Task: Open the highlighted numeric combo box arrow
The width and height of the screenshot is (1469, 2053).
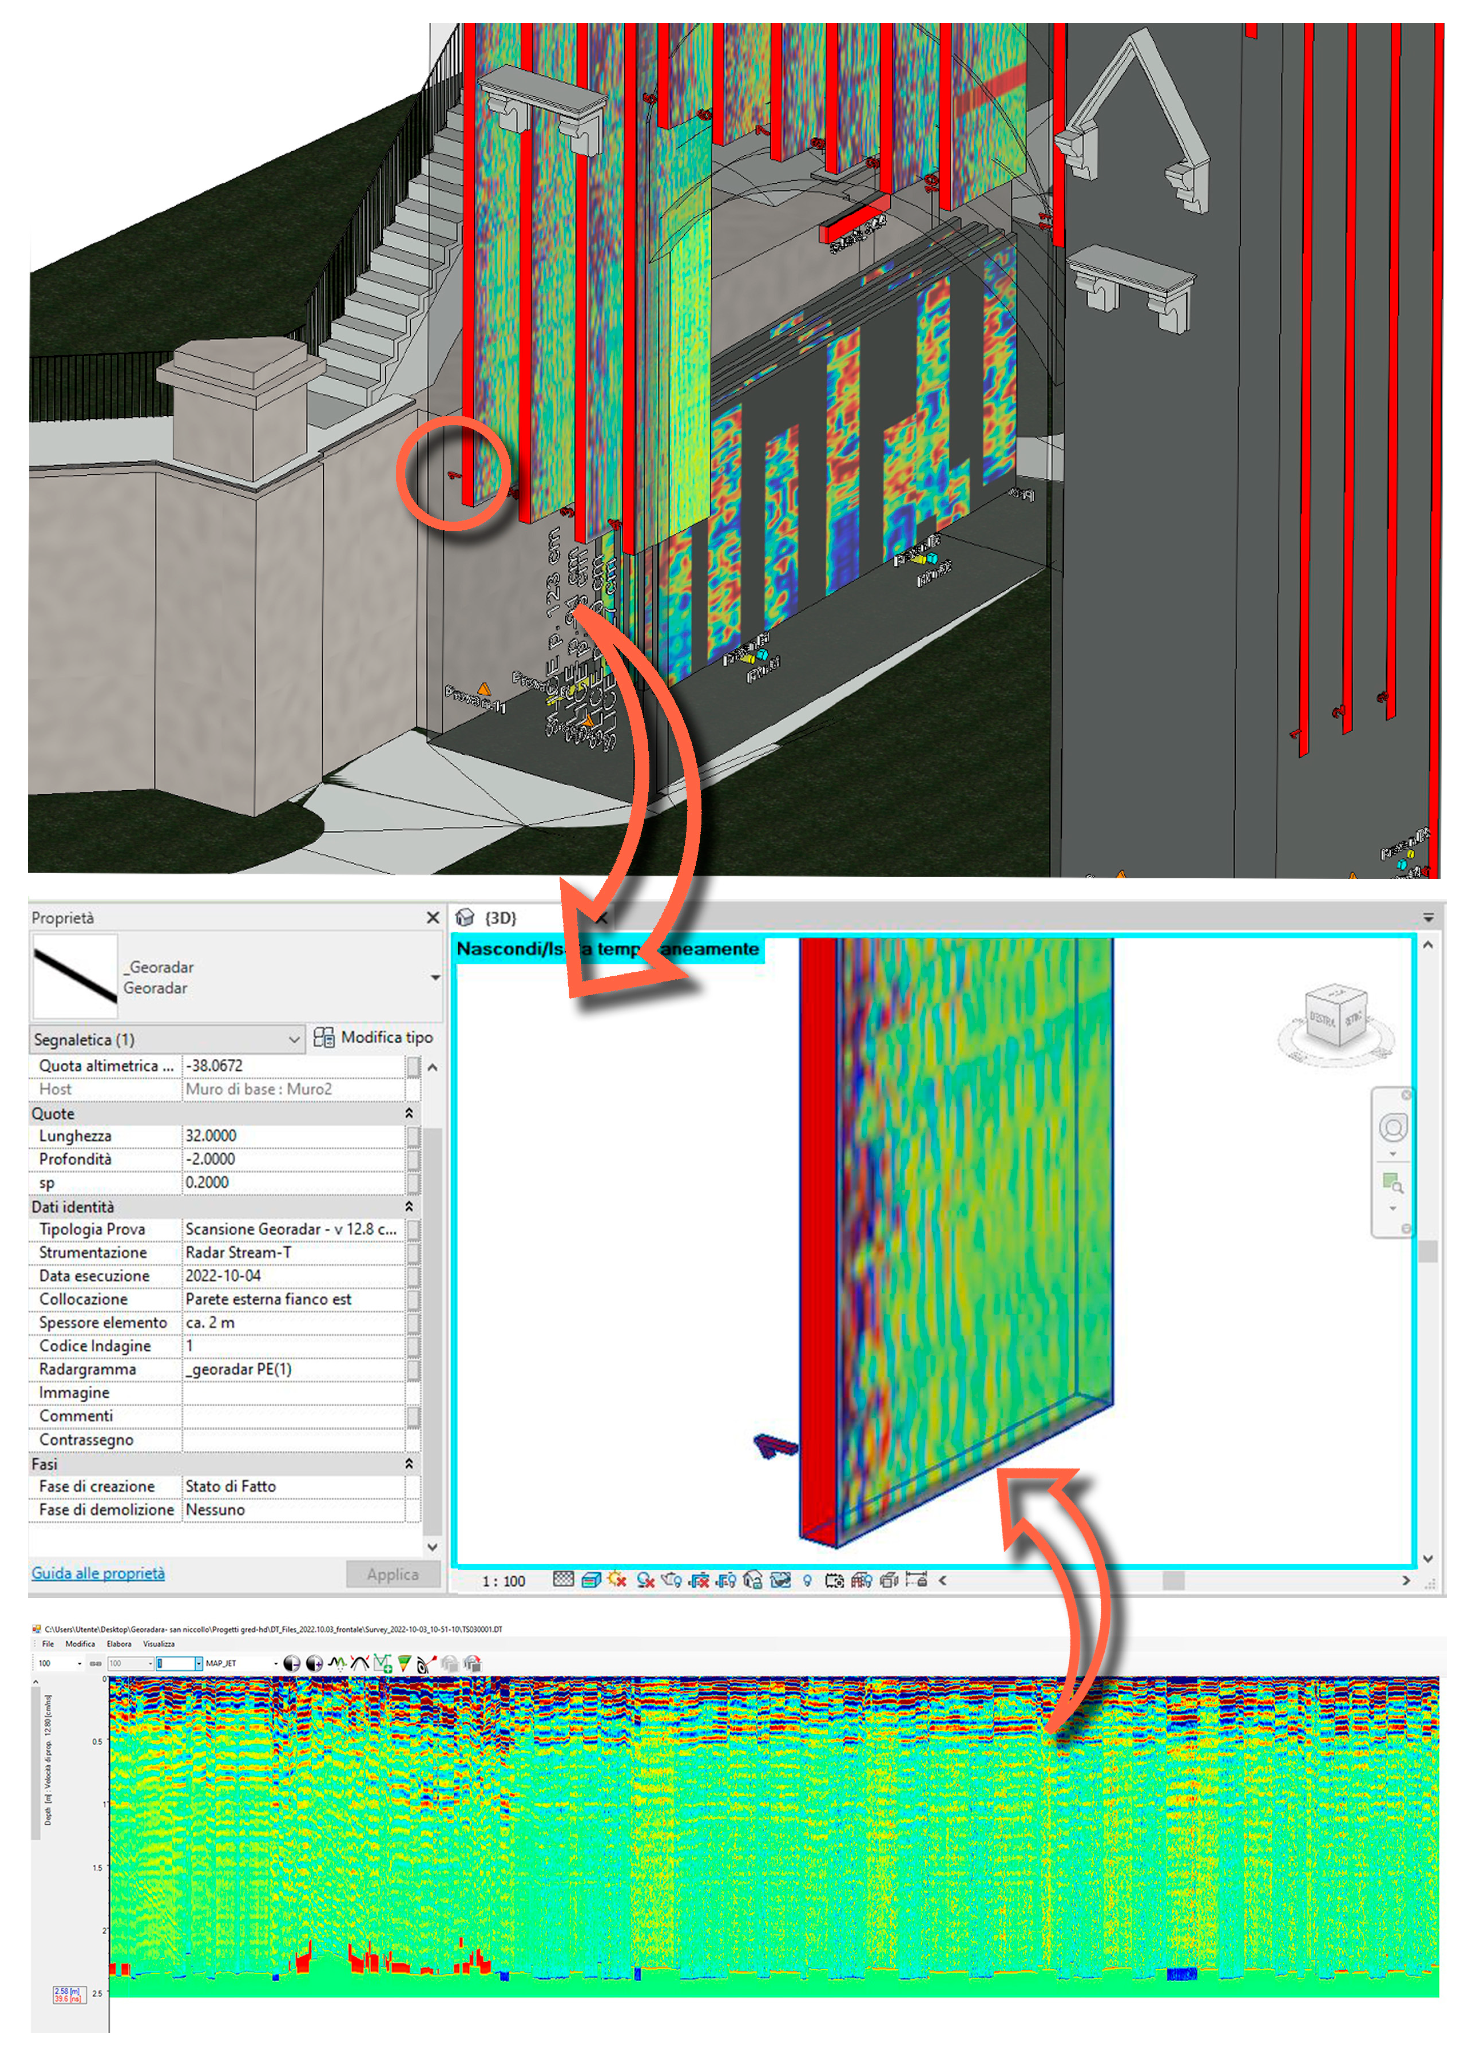Action: click(x=198, y=1663)
